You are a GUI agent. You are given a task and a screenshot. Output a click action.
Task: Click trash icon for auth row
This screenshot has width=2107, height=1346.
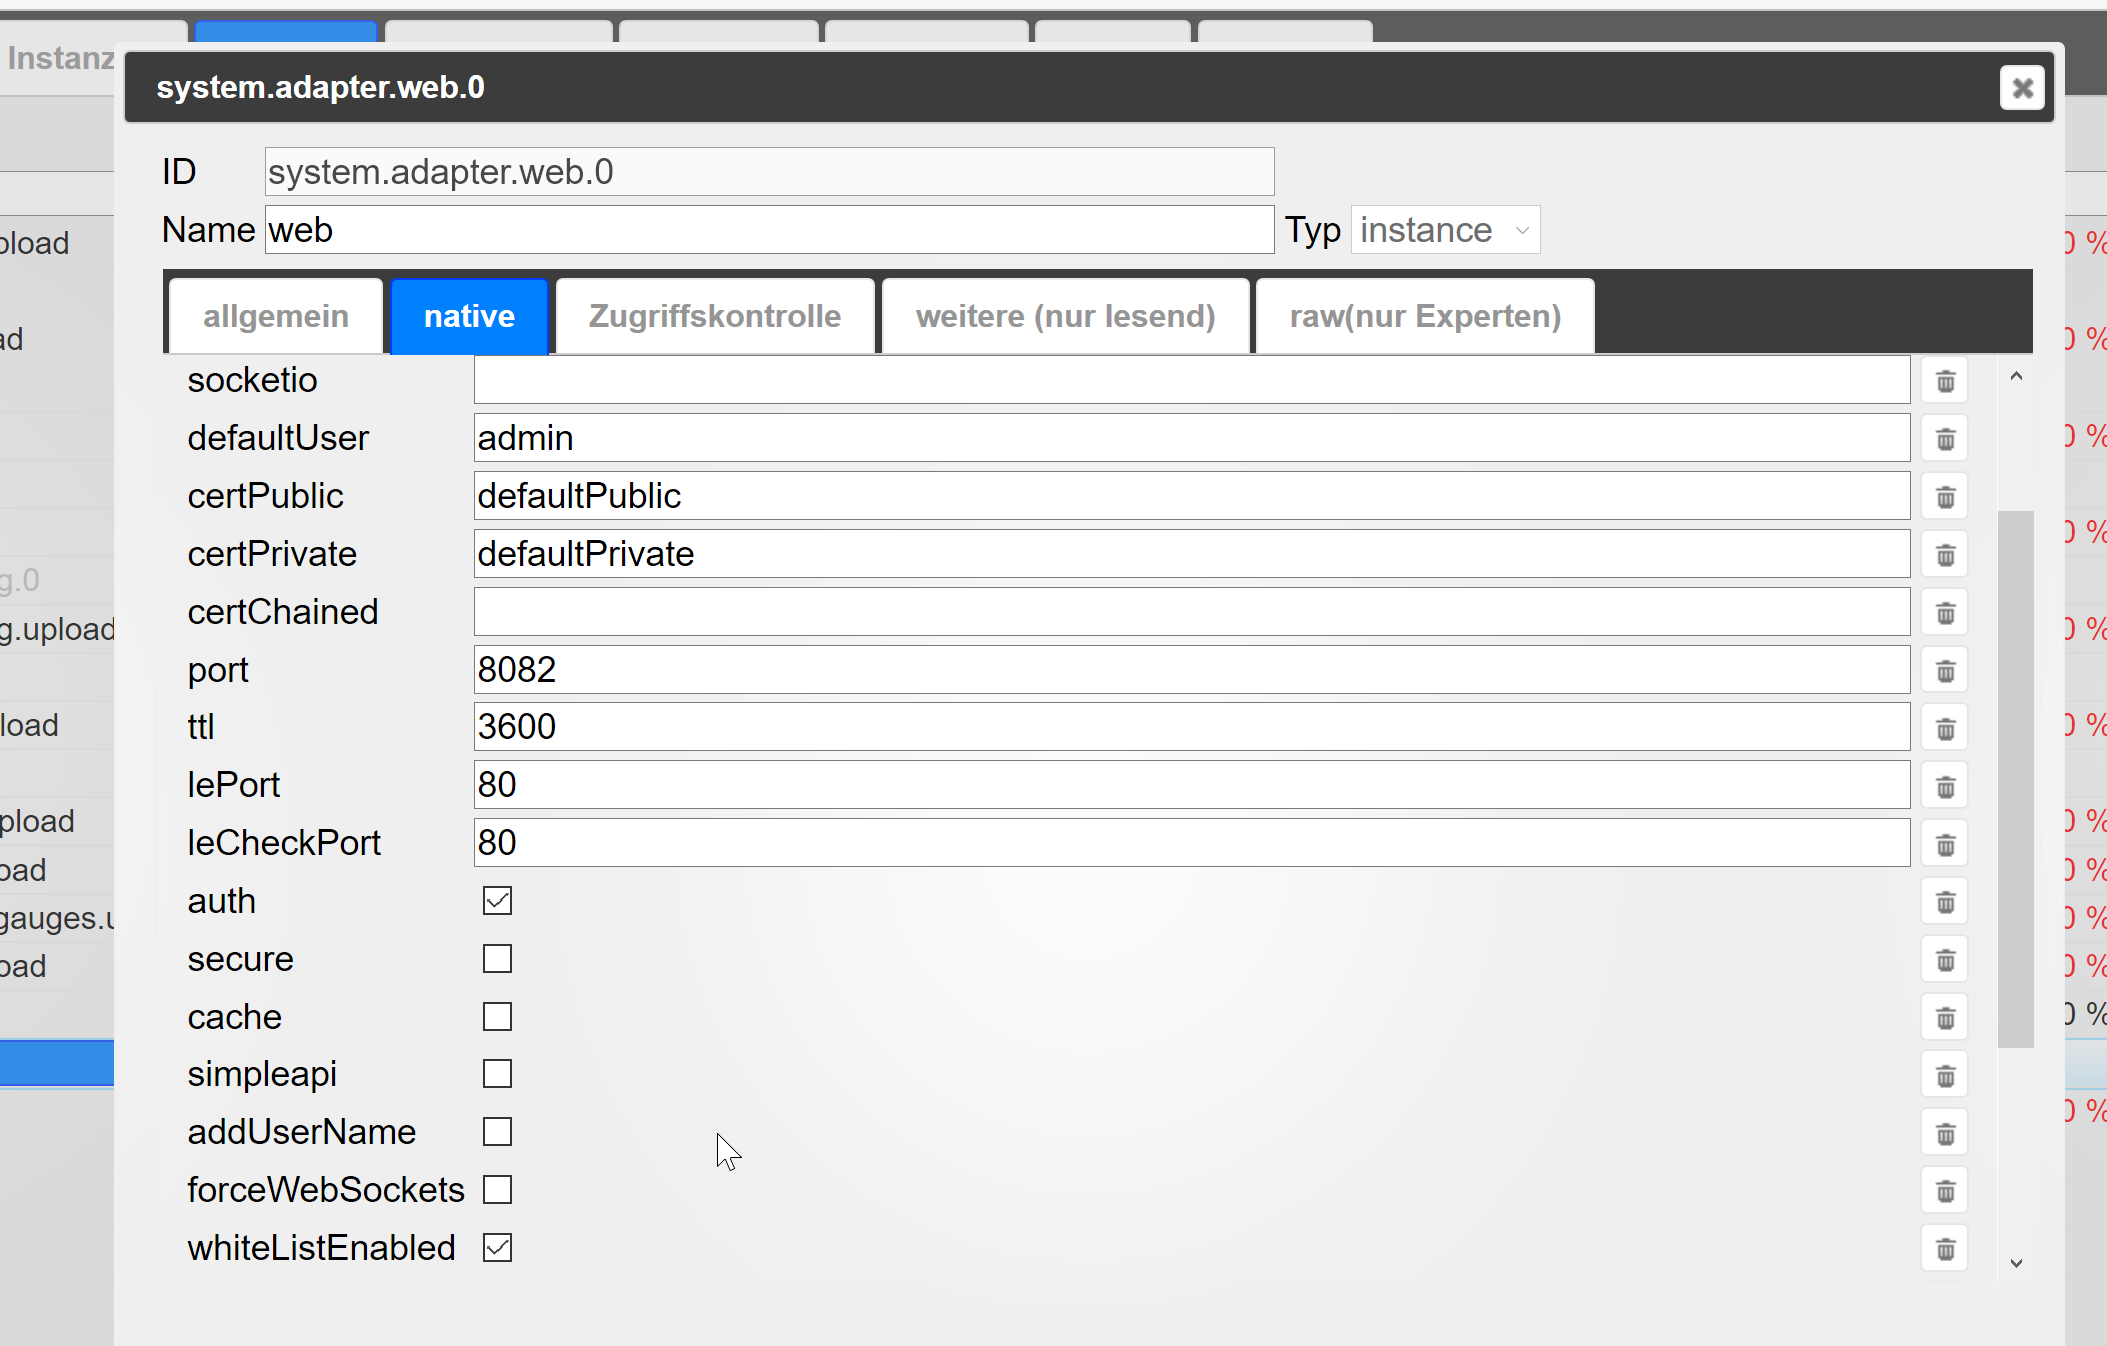point(1945,903)
